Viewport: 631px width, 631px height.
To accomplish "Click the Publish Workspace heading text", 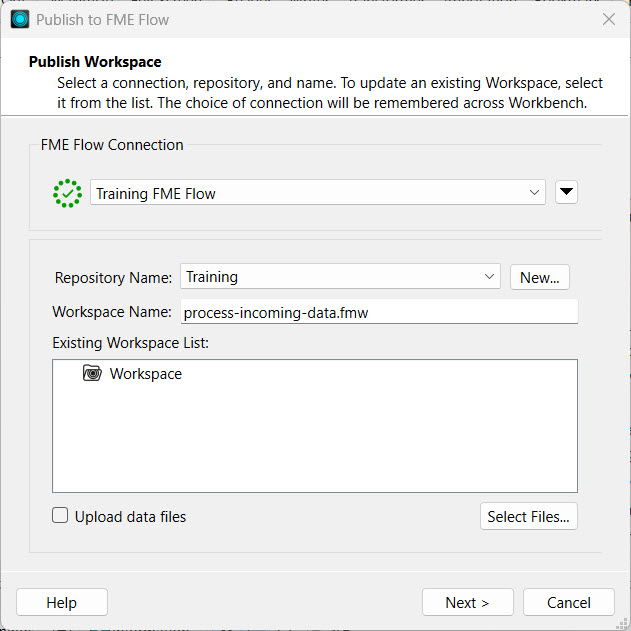I will [x=95, y=62].
